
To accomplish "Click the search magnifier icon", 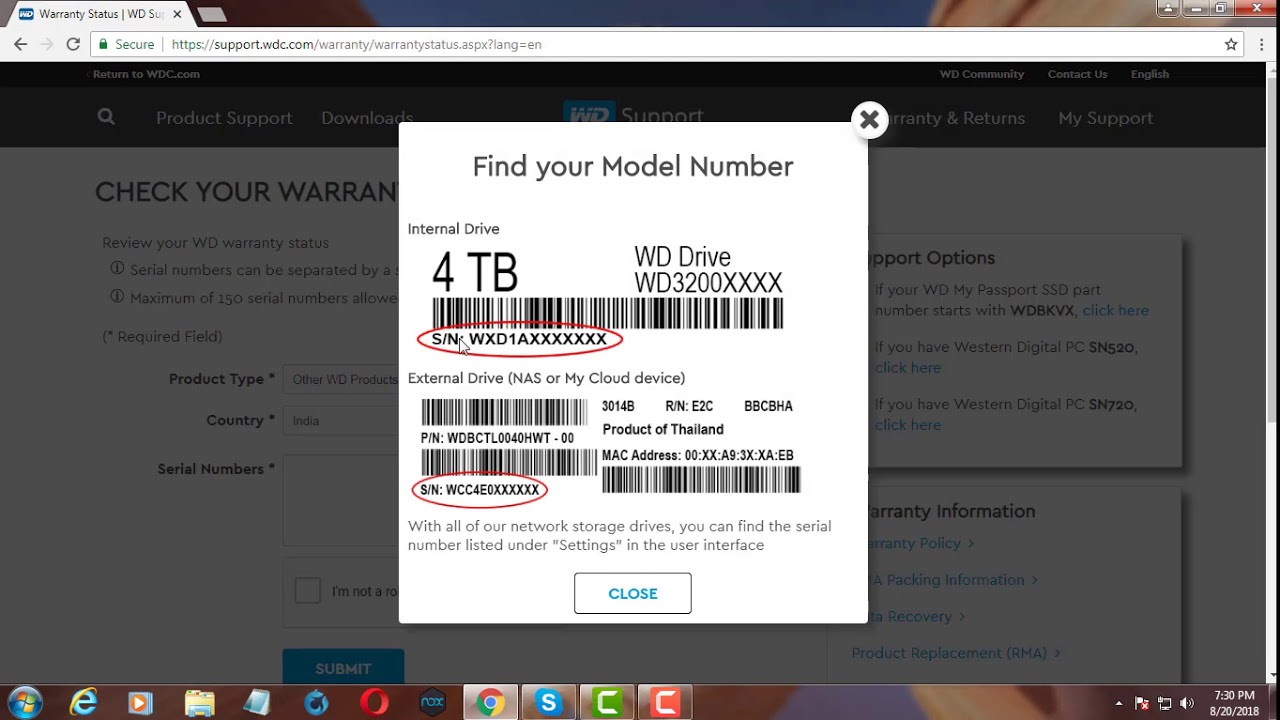I will click(x=106, y=117).
